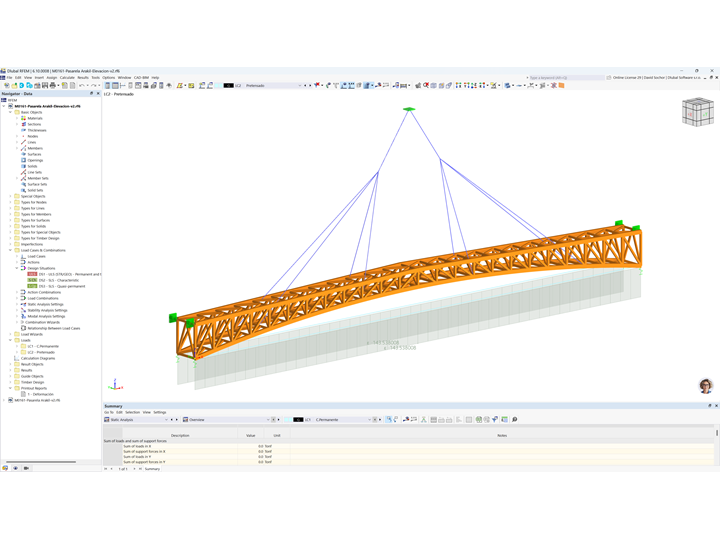Click the magnifier search icon in Summary toolbar
Screen dimensions: 720x540
515,419
